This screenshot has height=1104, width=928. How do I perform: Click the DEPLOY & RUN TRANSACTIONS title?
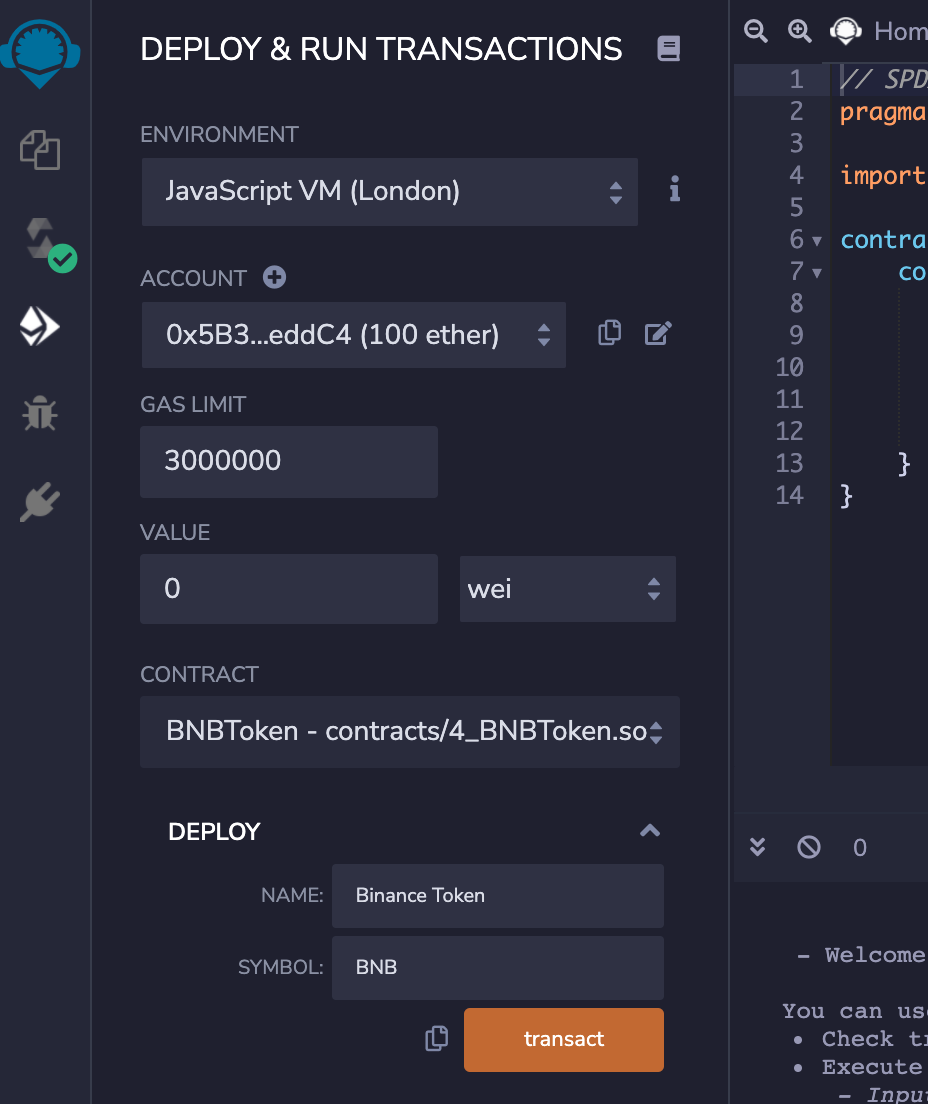tap(381, 49)
